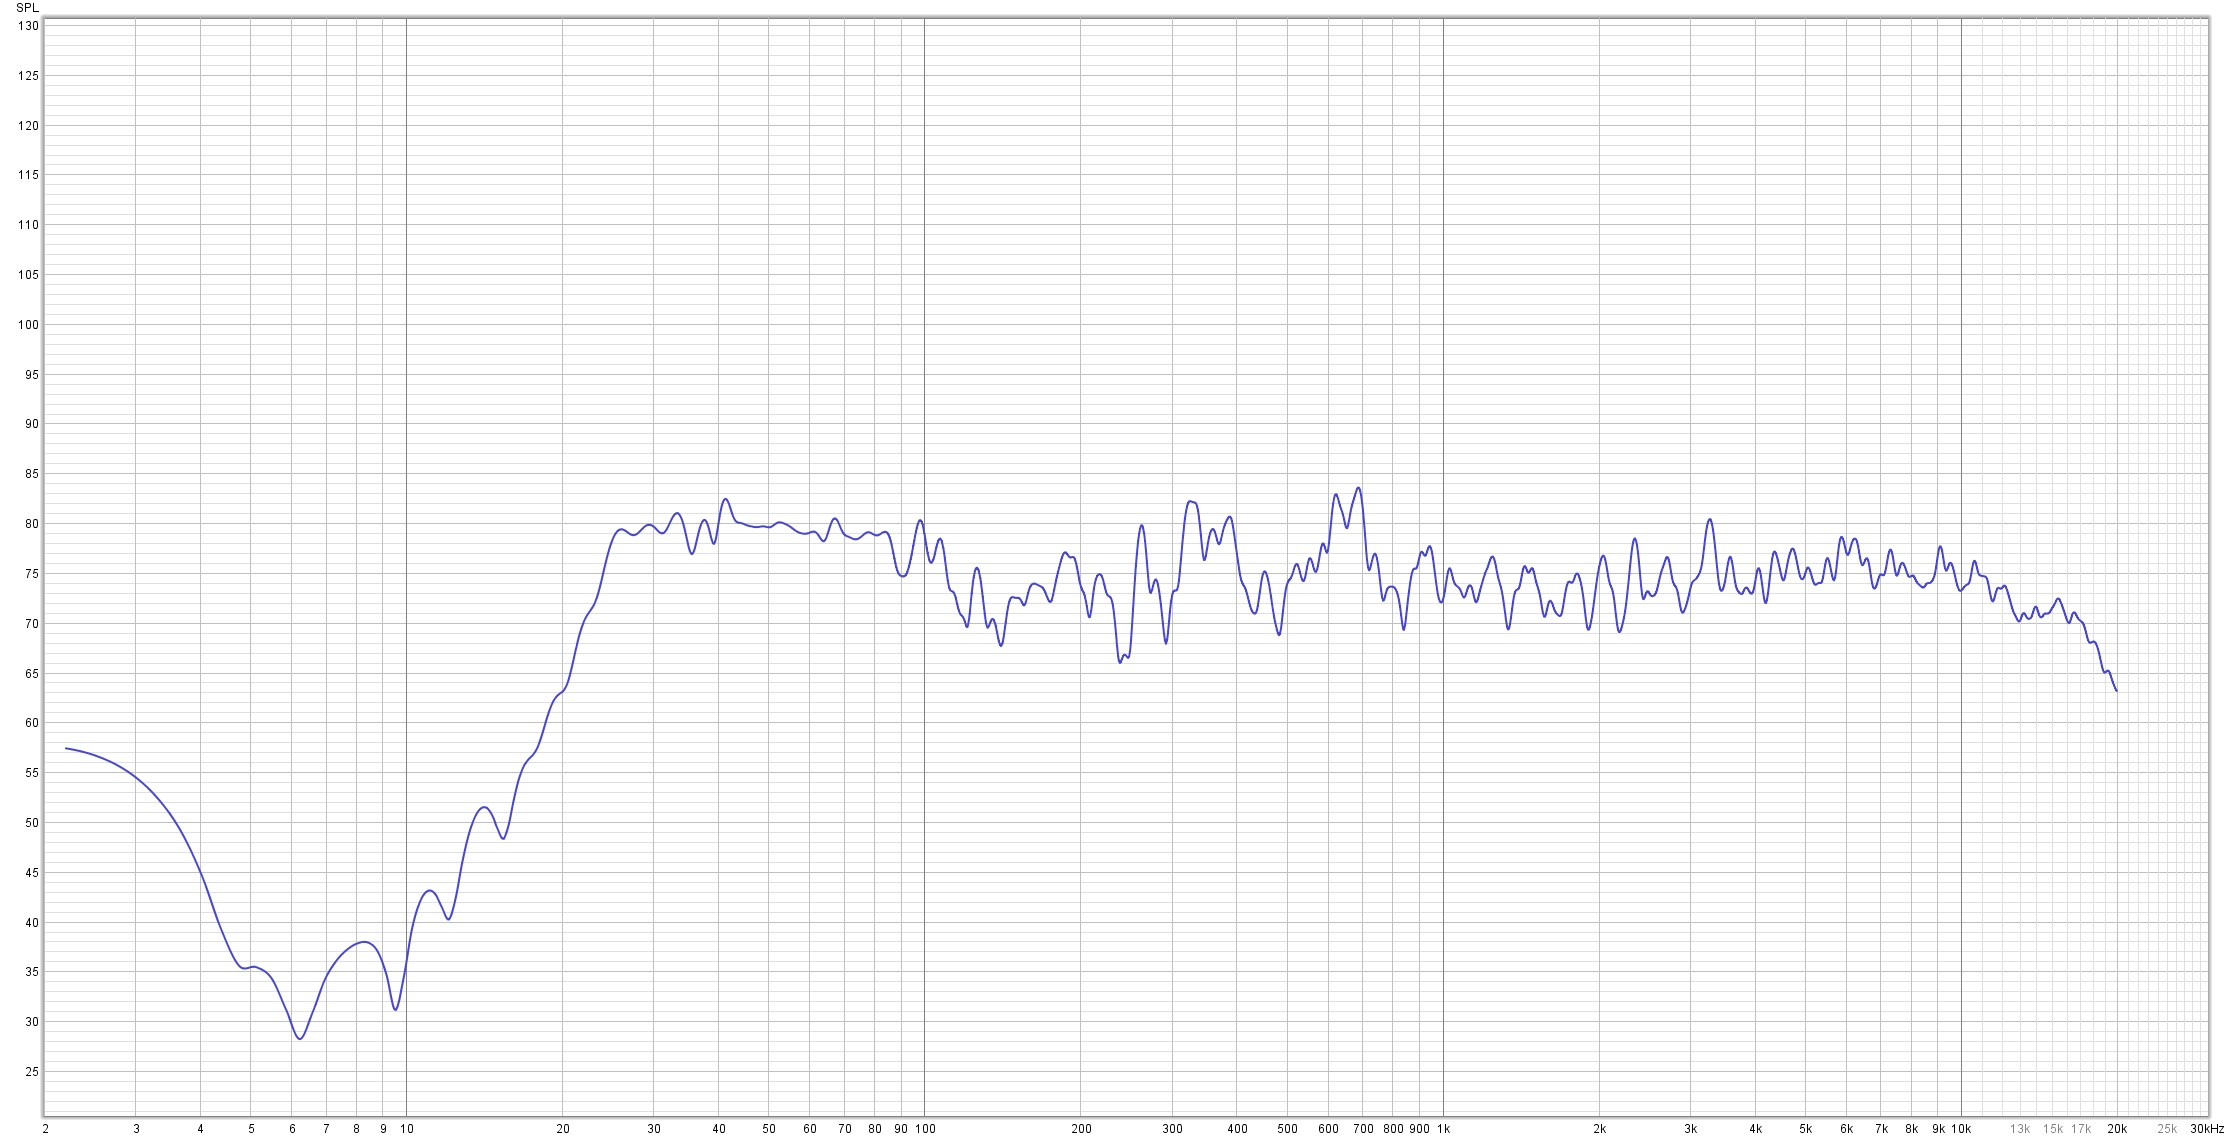The height and width of the screenshot is (1140, 2230).
Task: Click the 25 dB y-axis label
Action: [x=31, y=1072]
